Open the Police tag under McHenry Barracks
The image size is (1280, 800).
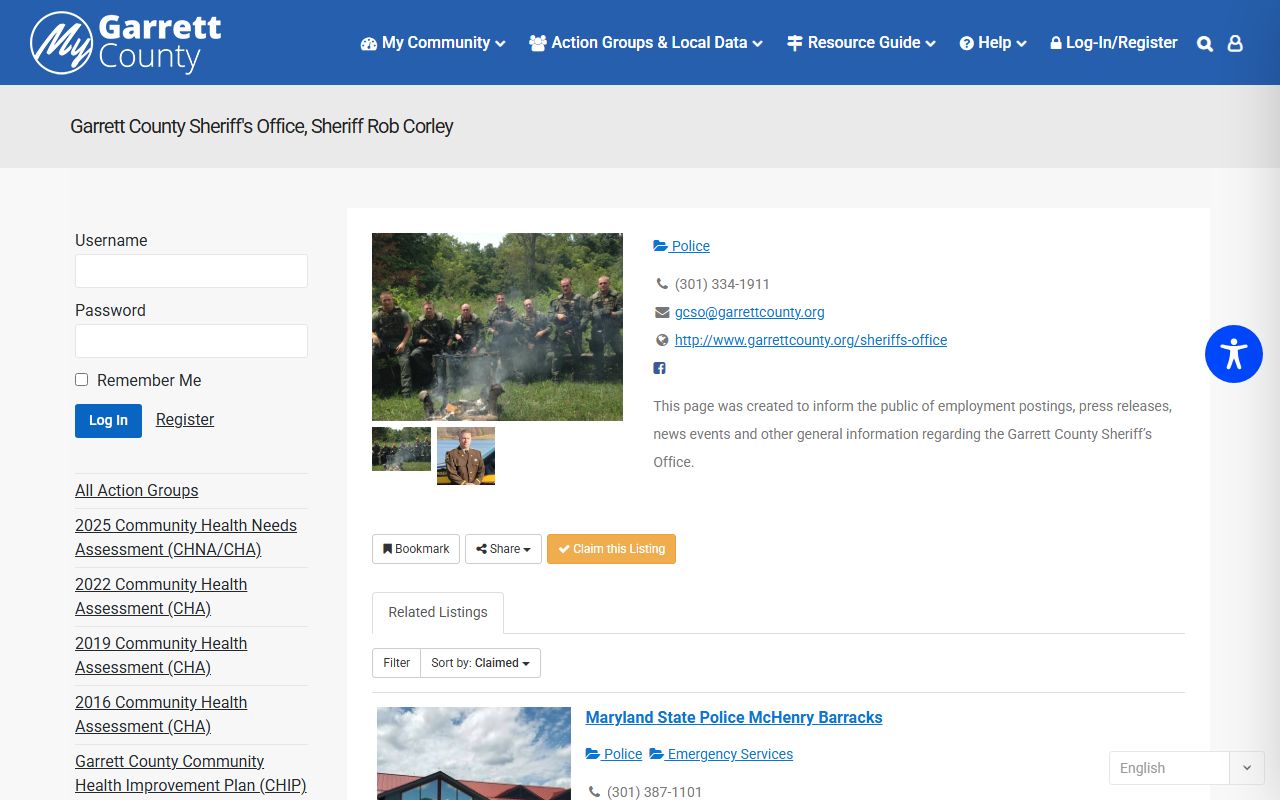pos(614,754)
